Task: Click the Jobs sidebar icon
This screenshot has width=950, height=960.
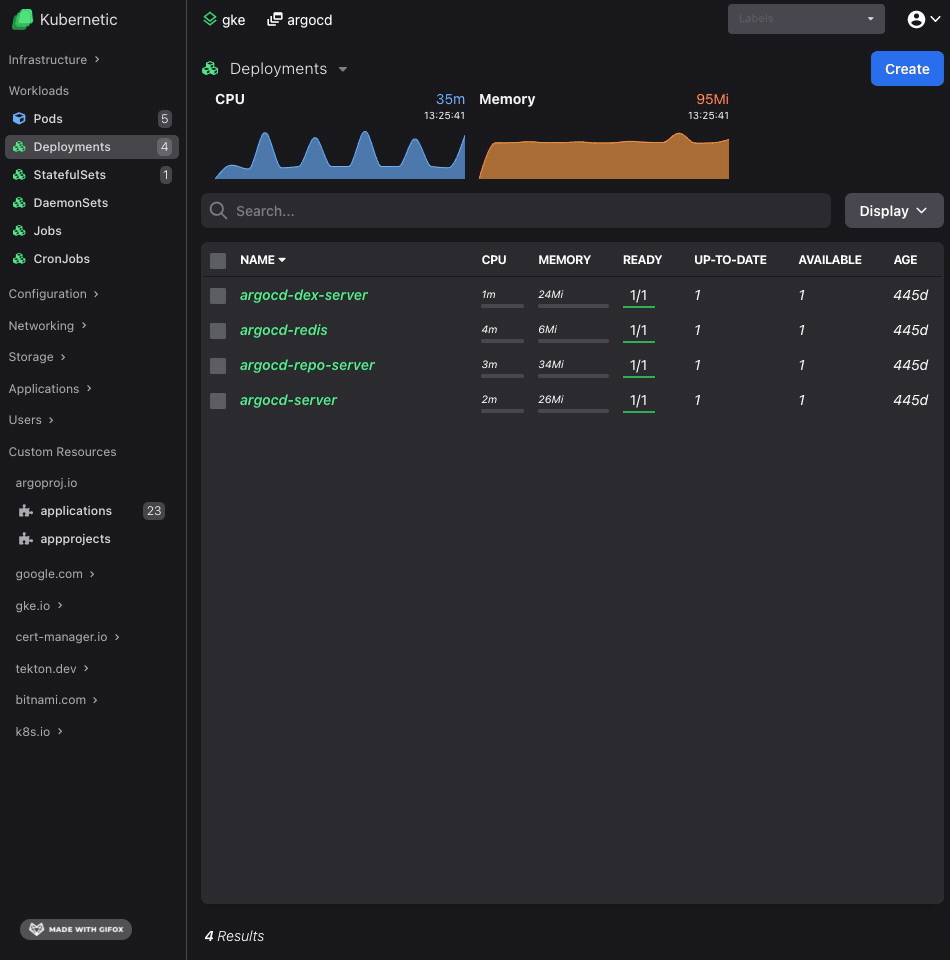Action: click(x=20, y=231)
